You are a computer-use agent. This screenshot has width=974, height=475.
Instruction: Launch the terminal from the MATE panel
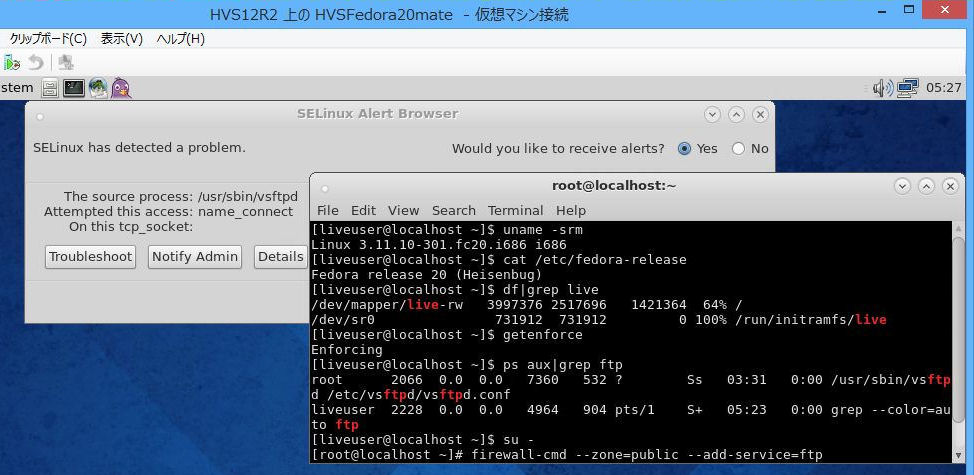coord(74,88)
